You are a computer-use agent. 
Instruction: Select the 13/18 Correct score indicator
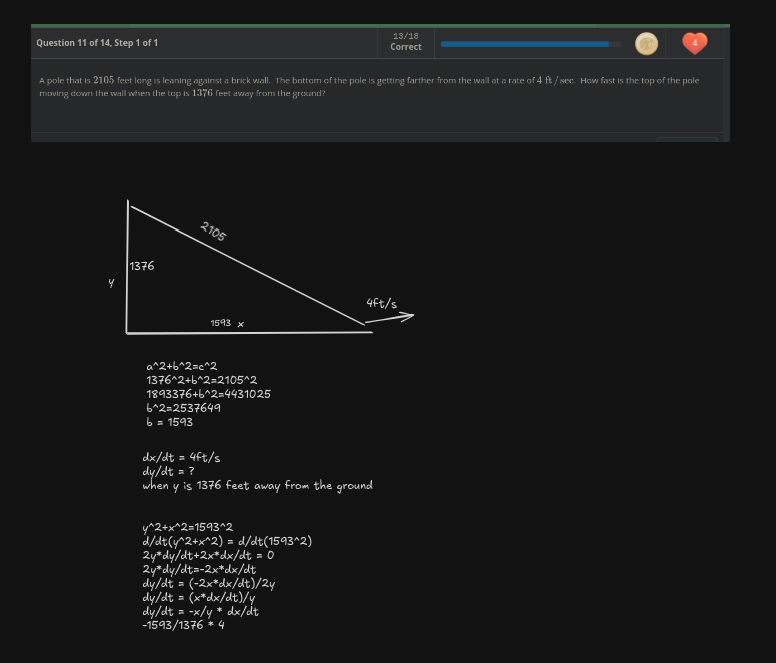pos(405,41)
